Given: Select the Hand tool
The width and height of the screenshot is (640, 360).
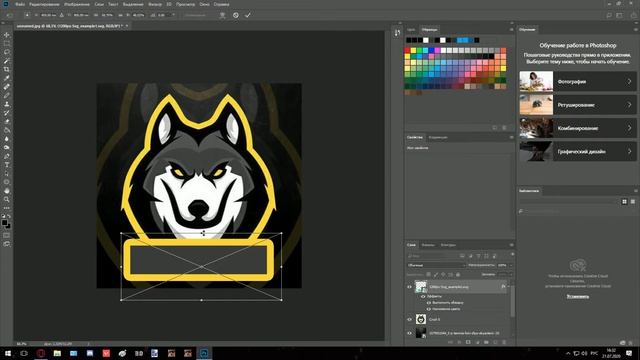Looking at the screenshot, I should click(x=7, y=191).
